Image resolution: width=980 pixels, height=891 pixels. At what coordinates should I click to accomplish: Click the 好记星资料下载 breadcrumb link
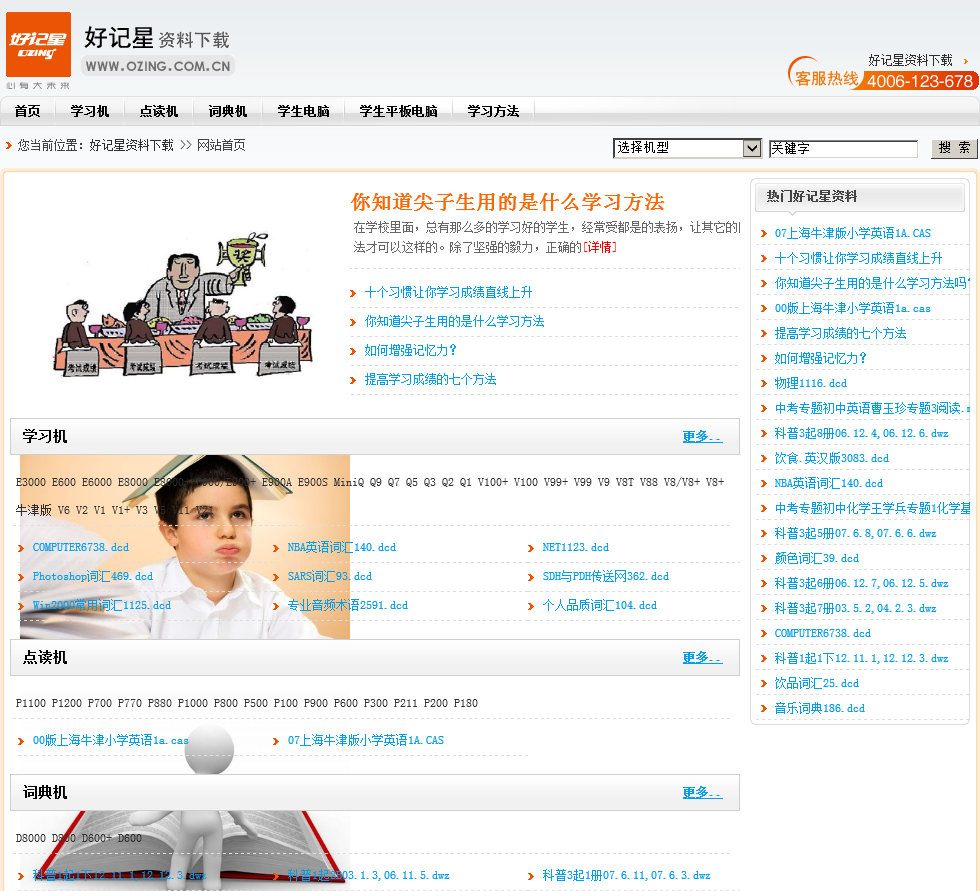[x=131, y=146]
